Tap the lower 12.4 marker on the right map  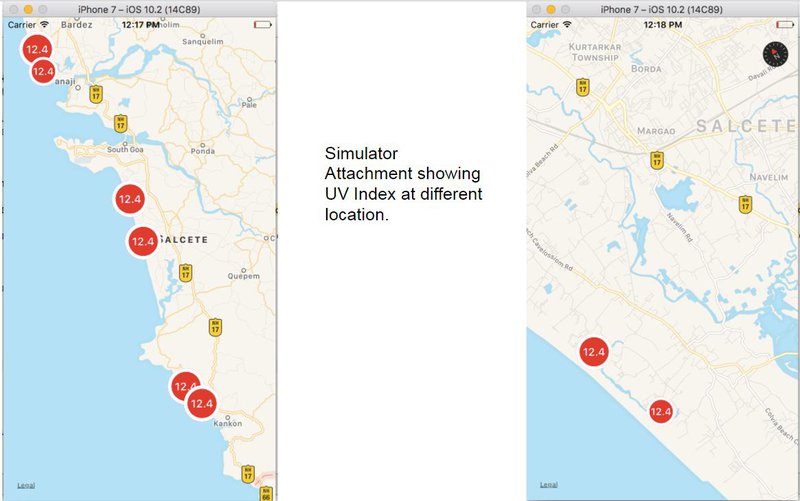(660, 411)
